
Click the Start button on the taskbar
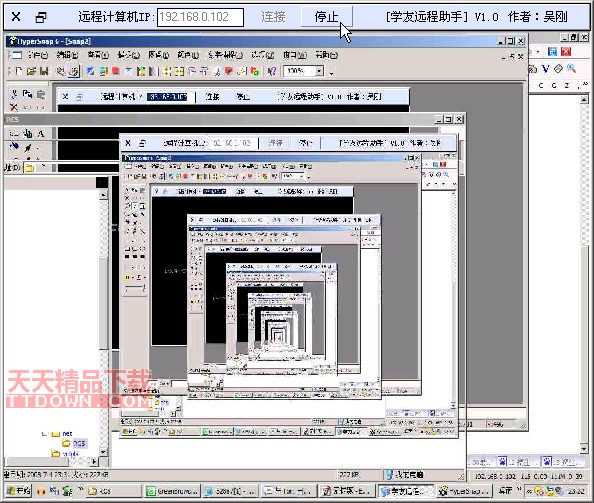pos(19,491)
